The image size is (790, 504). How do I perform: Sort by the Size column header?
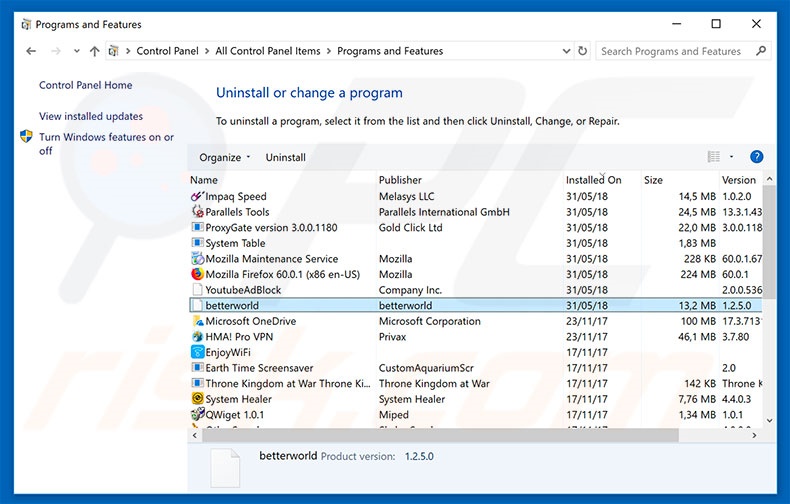[653, 180]
